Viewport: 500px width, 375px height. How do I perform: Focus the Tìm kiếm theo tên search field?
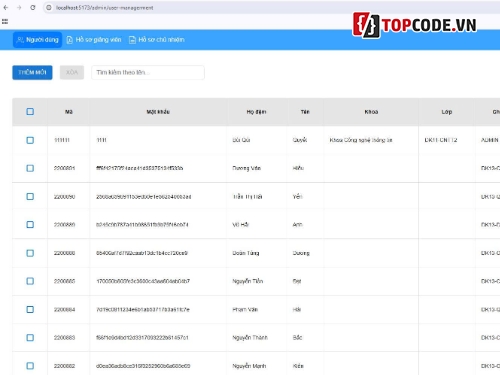(148, 72)
